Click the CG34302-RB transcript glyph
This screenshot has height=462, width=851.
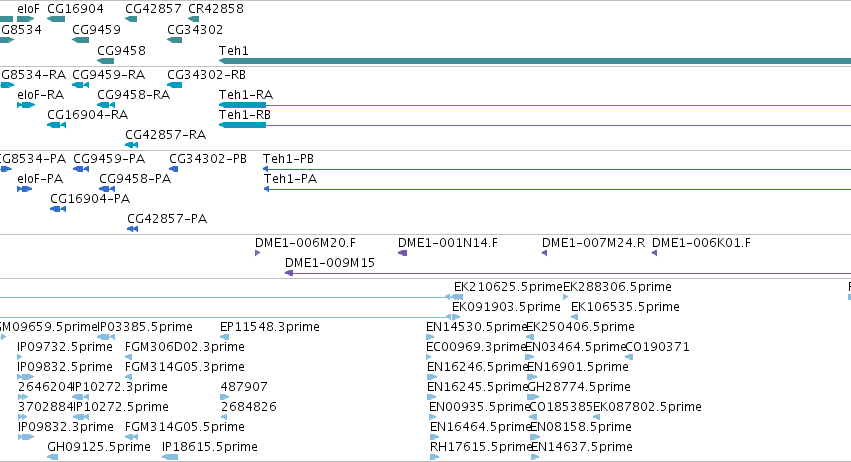pyautogui.click(x=174, y=85)
